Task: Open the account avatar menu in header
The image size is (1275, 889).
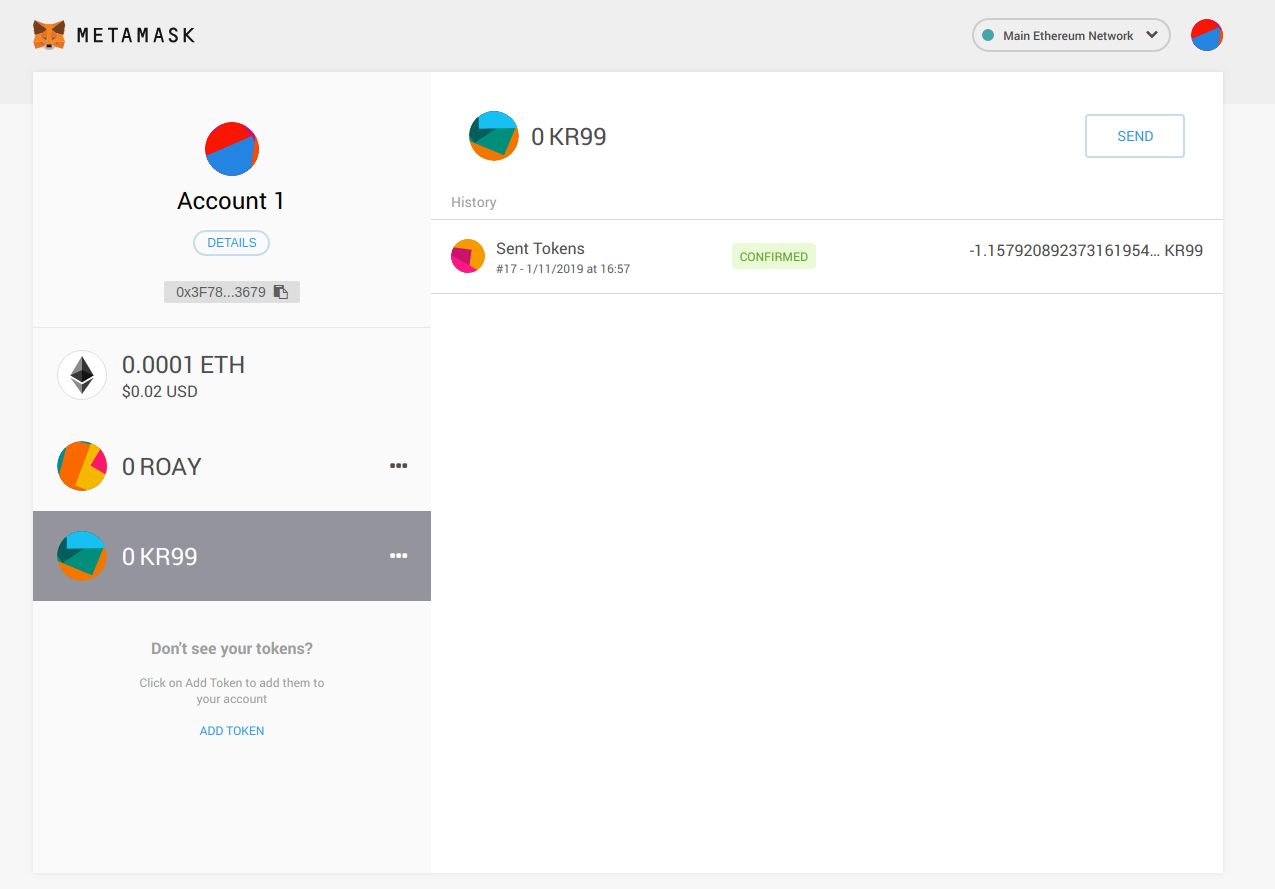Action: 1207,35
